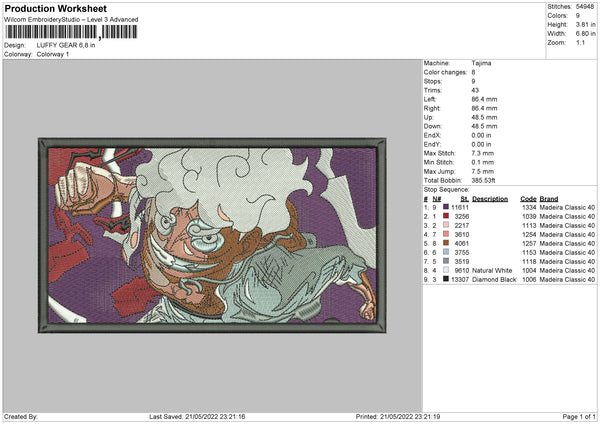This screenshot has width=600, height=424.
Task: Click the Created By label
Action: [x=21, y=416]
